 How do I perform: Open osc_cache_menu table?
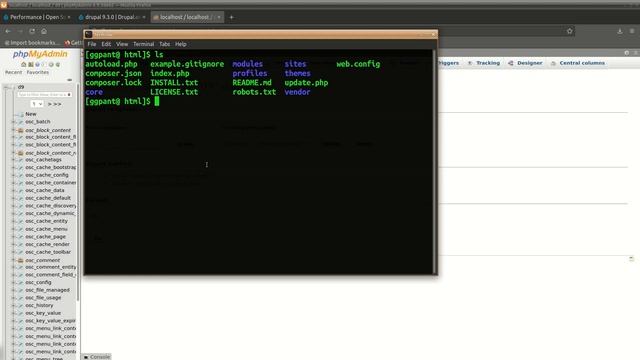click(46, 229)
